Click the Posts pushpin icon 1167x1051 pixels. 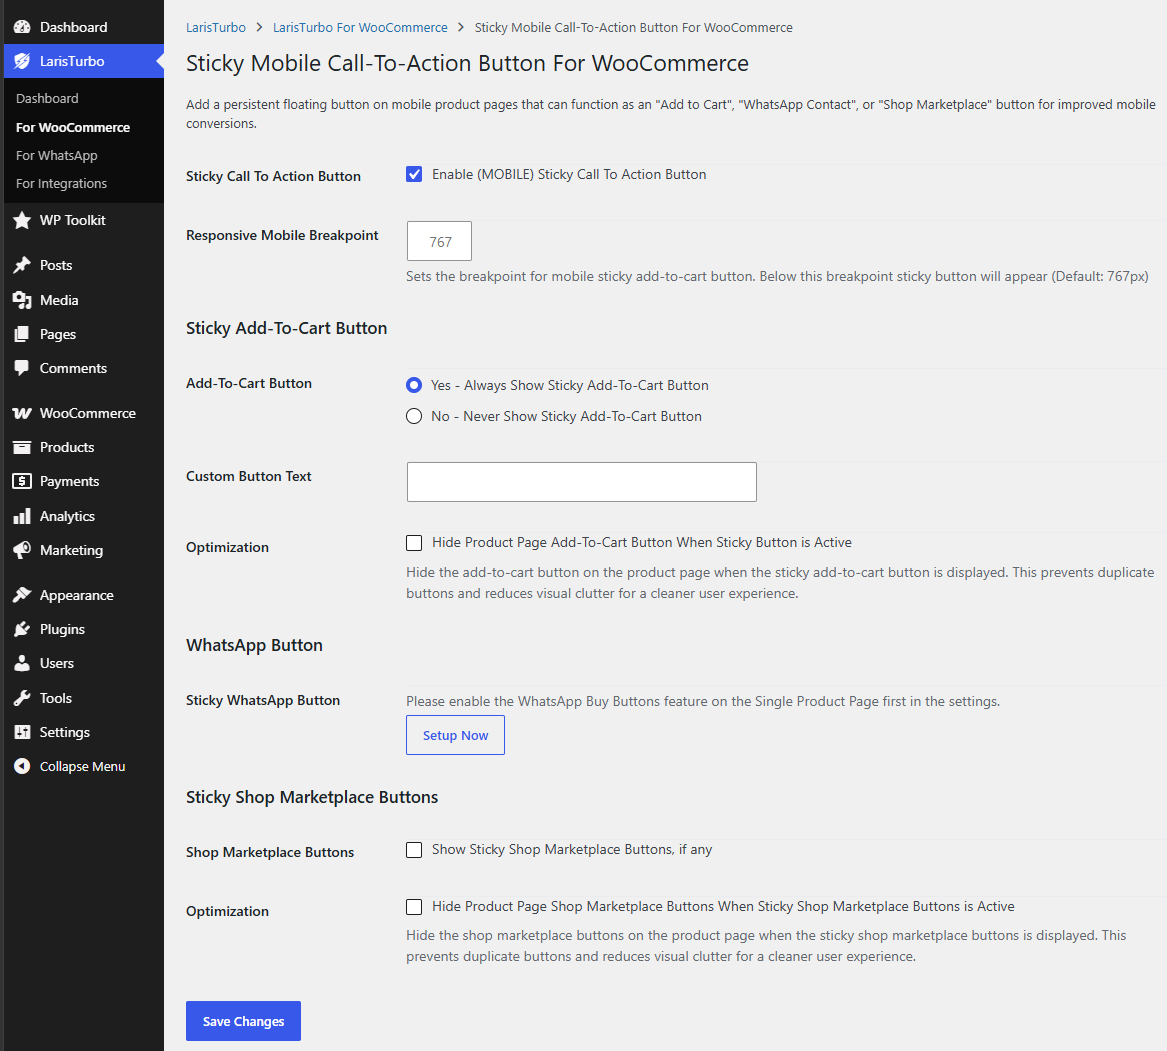(22, 265)
